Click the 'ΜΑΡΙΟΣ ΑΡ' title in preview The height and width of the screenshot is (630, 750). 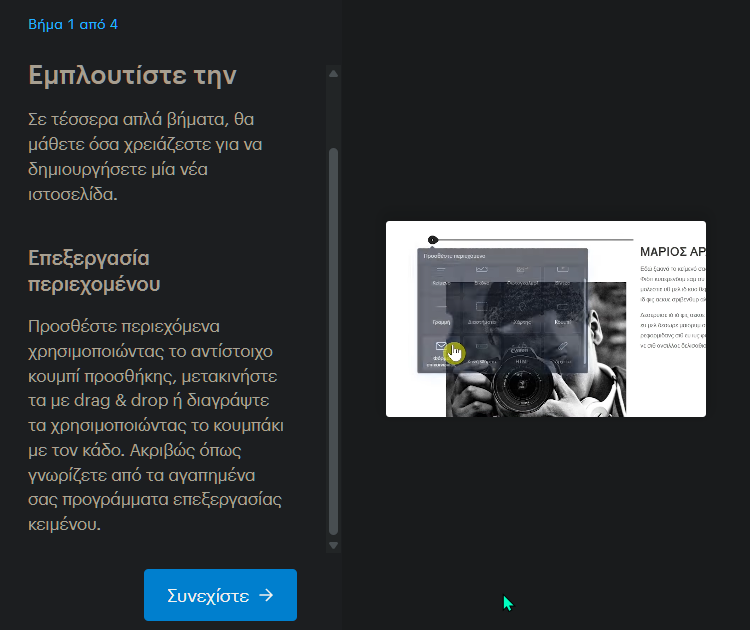(673, 252)
